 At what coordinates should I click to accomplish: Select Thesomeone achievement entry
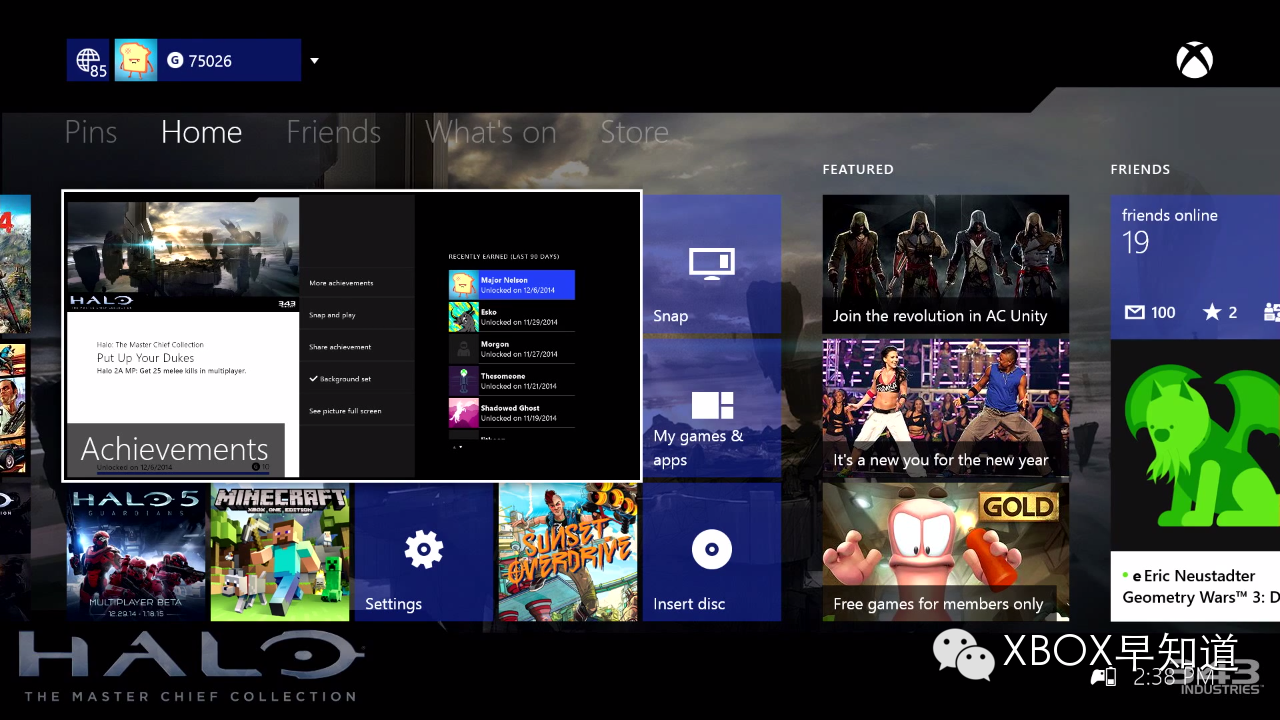[512, 381]
